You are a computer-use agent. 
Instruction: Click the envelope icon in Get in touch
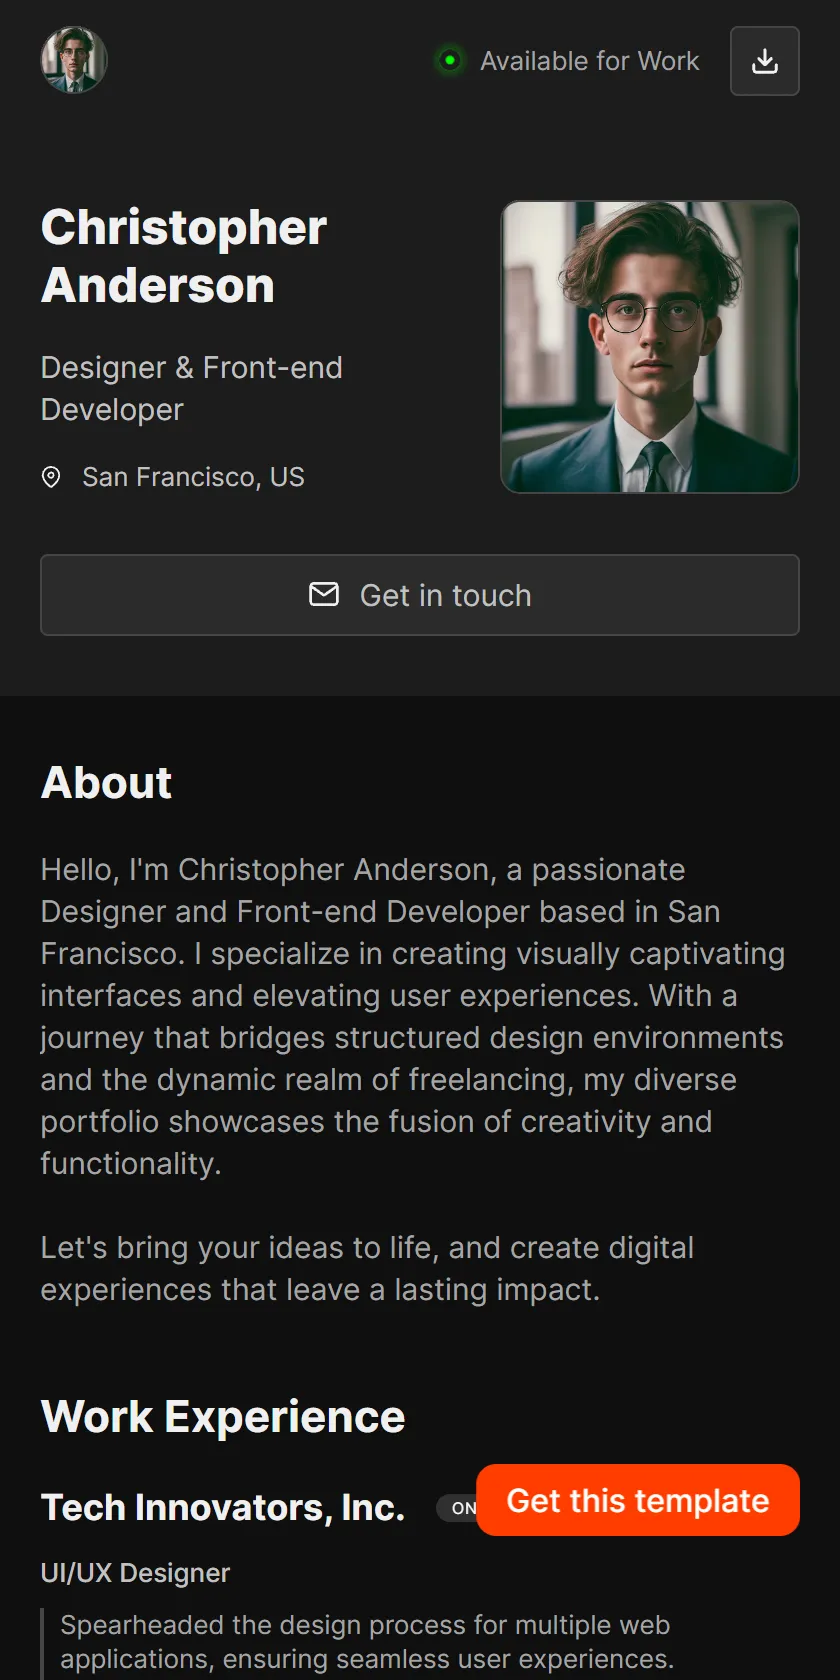[x=324, y=594]
